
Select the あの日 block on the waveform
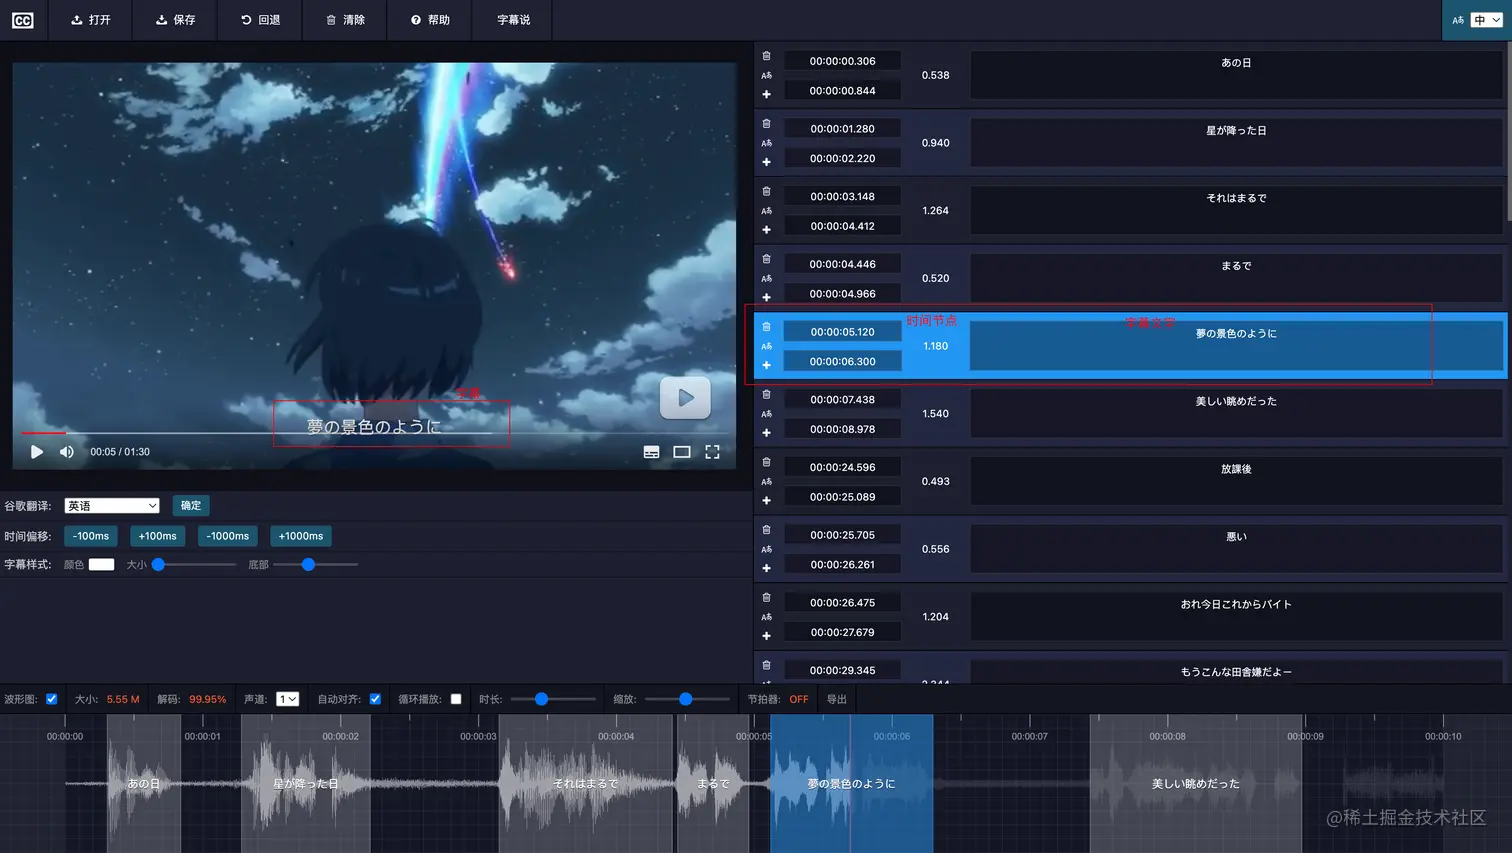coord(144,784)
